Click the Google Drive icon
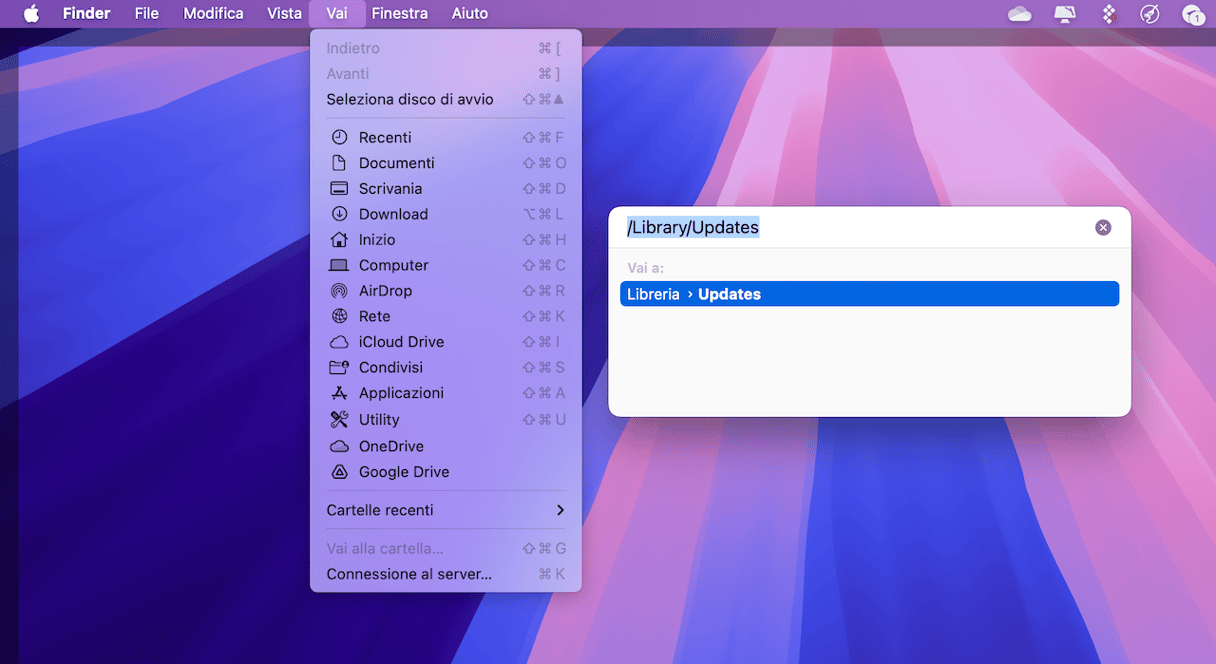The width and height of the screenshot is (1216, 664). coord(339,472)
